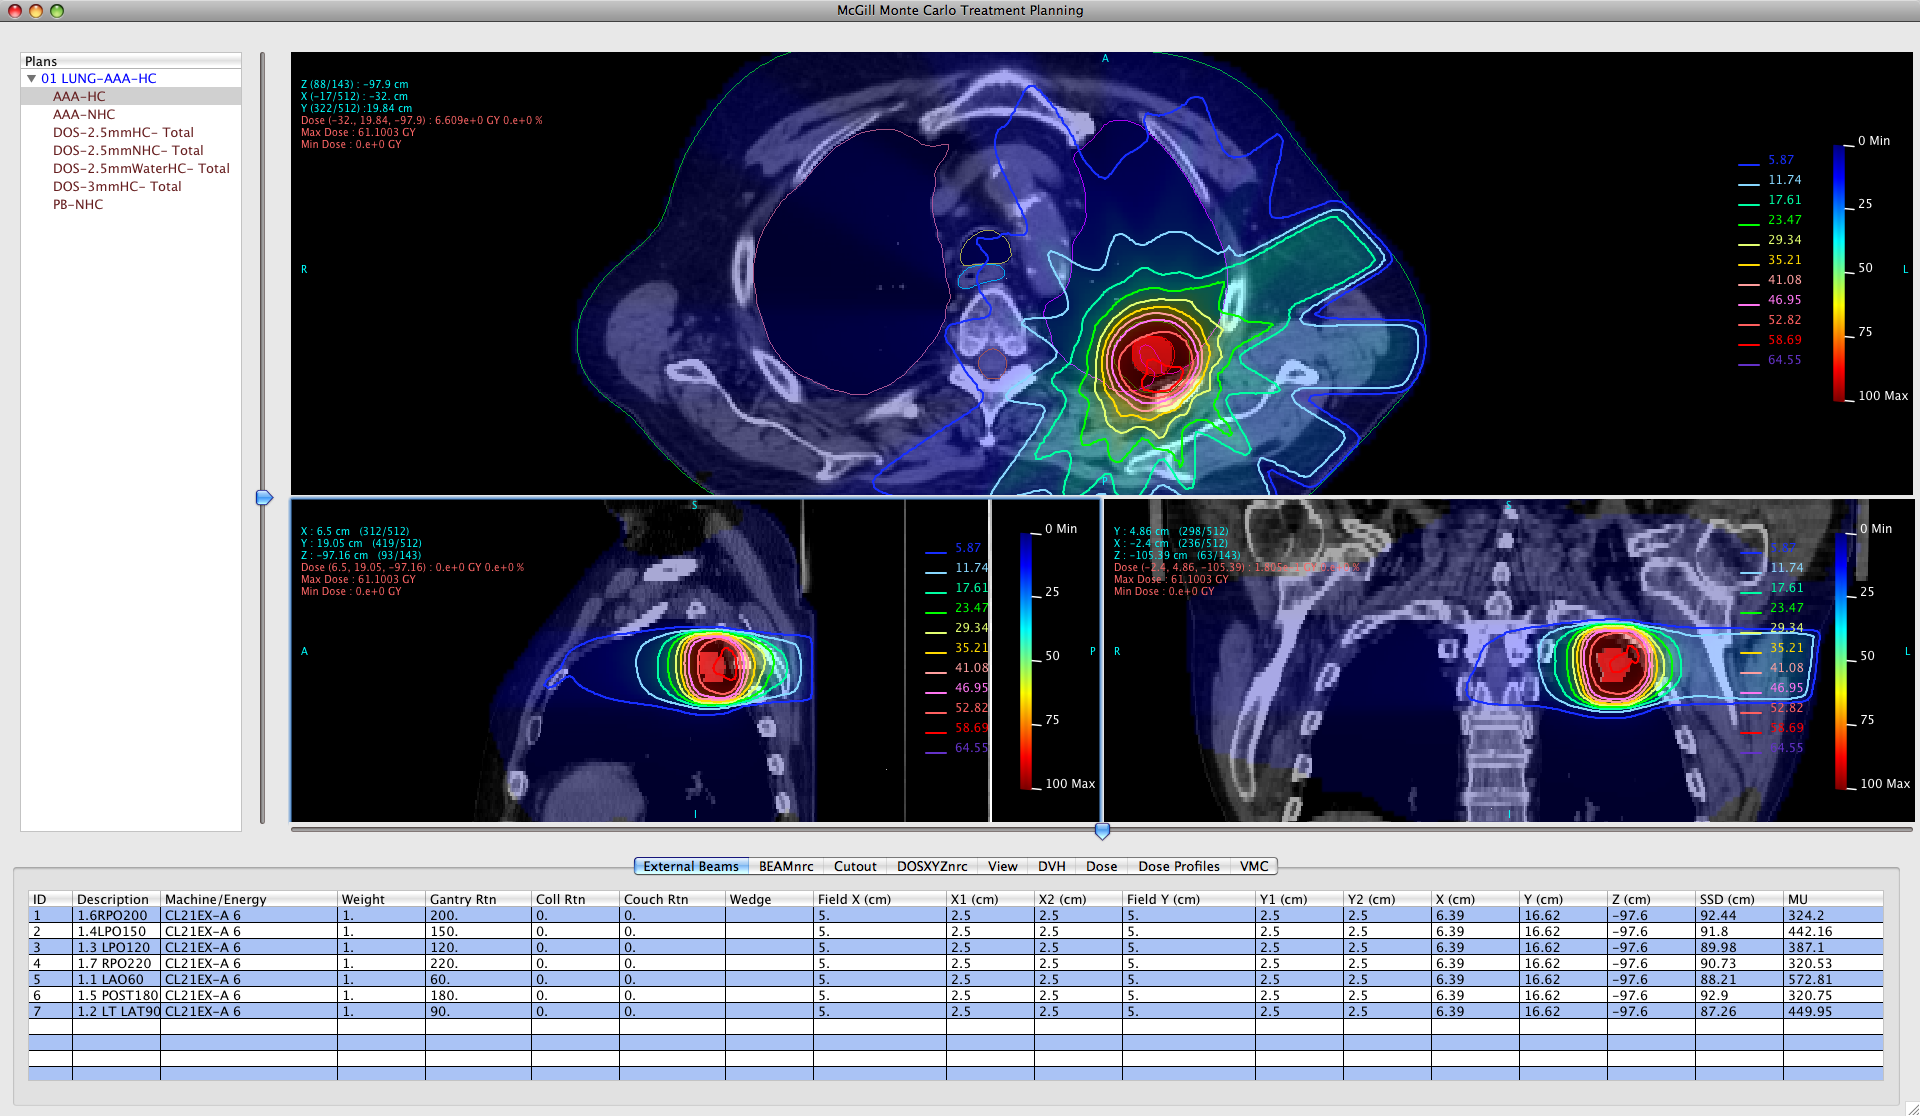
Task: Select the AAA-NHC plan
Action: (84, 114)
